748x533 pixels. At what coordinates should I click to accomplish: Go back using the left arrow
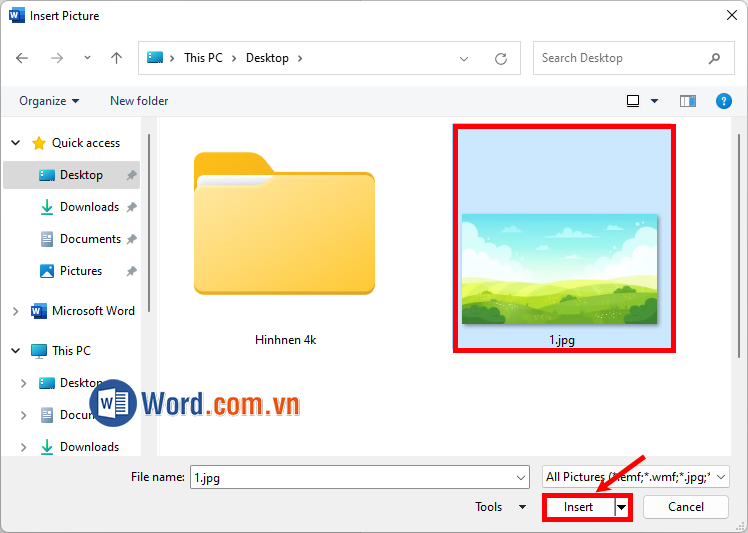[x=22, y=58]
